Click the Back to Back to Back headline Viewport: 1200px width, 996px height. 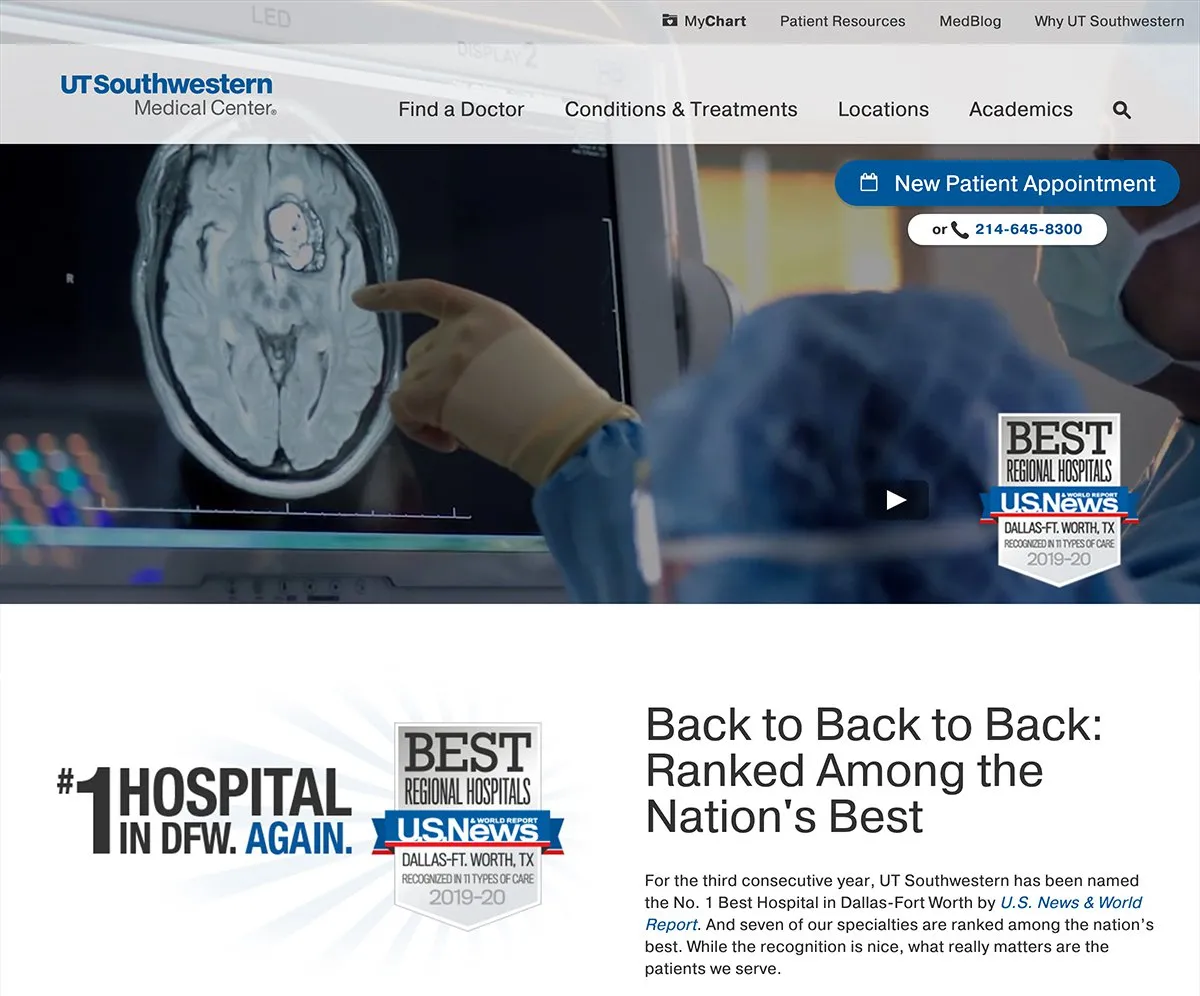873,770
